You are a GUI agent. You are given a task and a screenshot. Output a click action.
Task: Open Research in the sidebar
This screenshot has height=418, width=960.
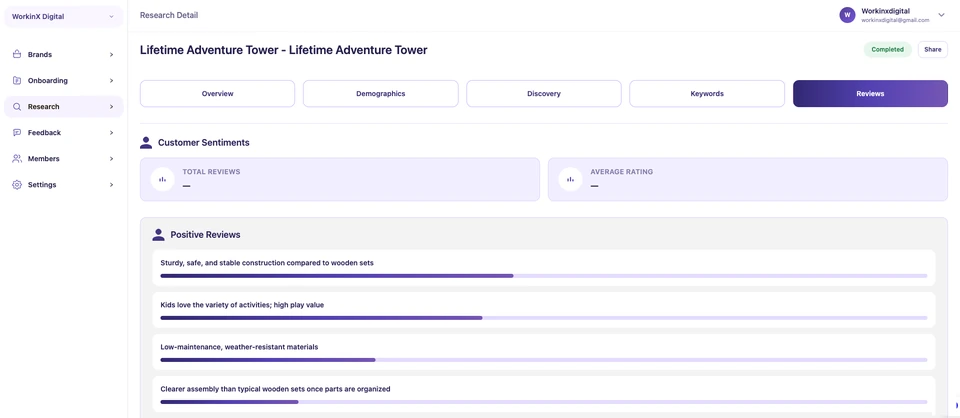coord(64,106)
